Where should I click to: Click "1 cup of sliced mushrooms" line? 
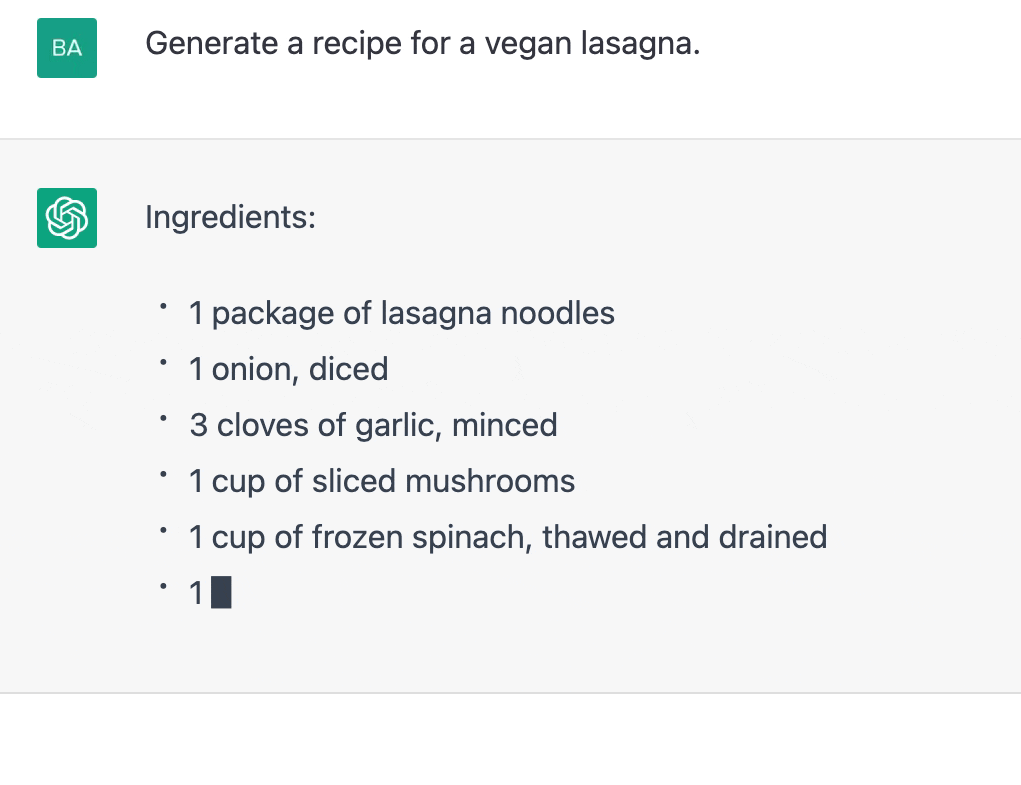(382, 482)
